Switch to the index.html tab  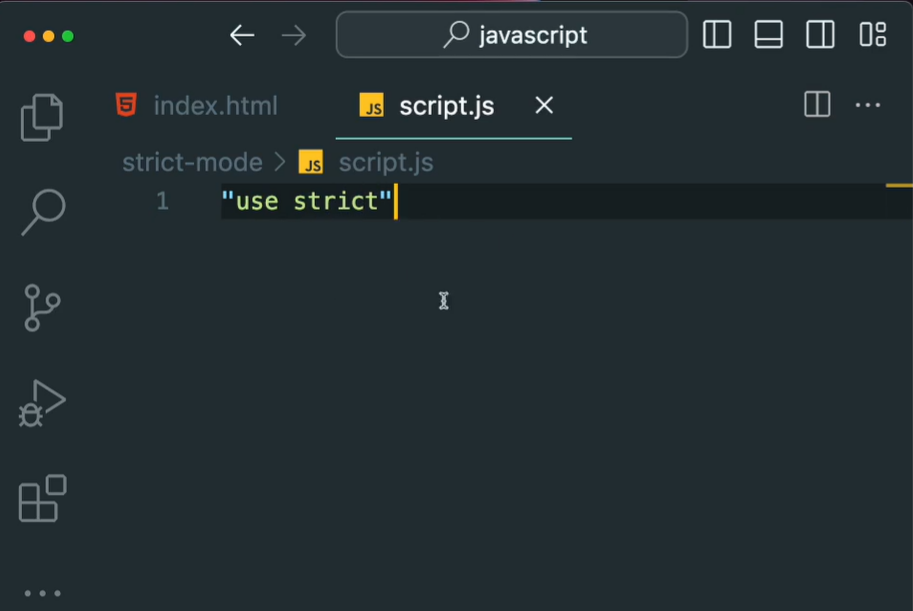click(x=215, y=106)
